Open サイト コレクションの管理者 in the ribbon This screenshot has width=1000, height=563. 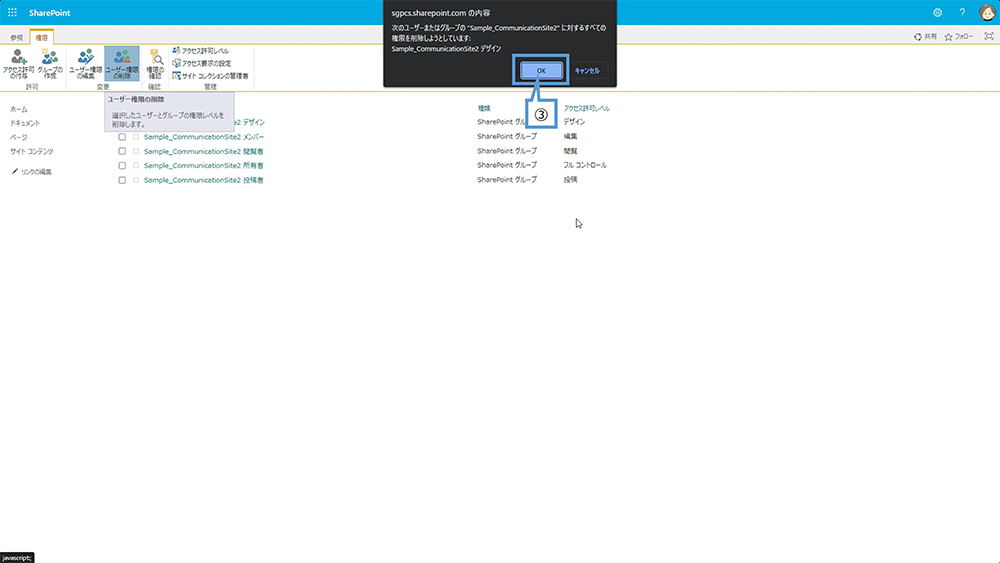click(210, 75)
